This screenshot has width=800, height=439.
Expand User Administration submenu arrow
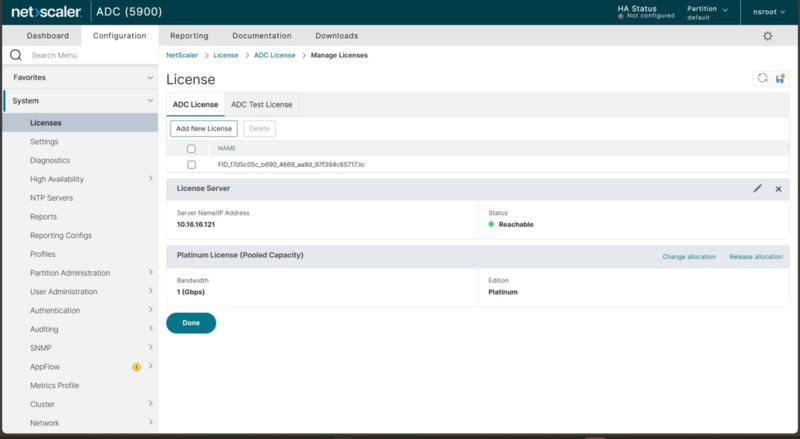click(x=151, y=291)
